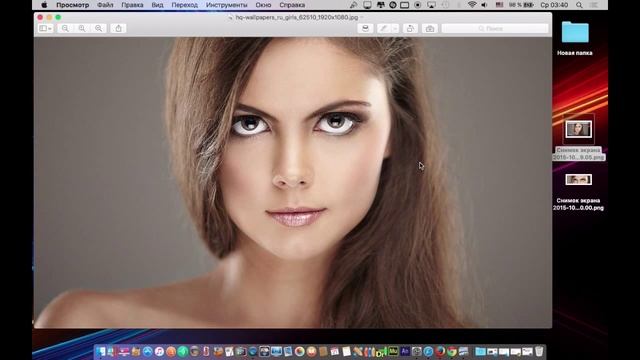Click the Wi-Fi status icon

click(472, 5)
